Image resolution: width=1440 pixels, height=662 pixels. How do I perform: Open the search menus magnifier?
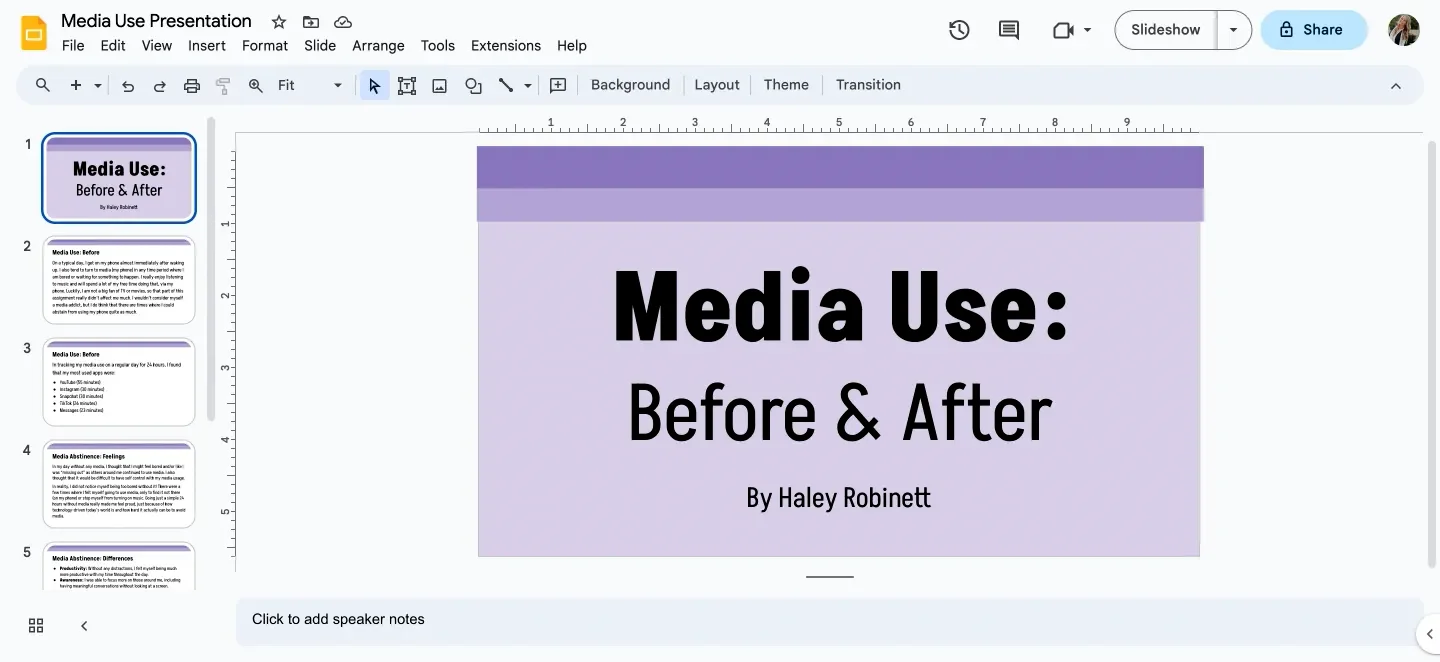pos(43,85)
